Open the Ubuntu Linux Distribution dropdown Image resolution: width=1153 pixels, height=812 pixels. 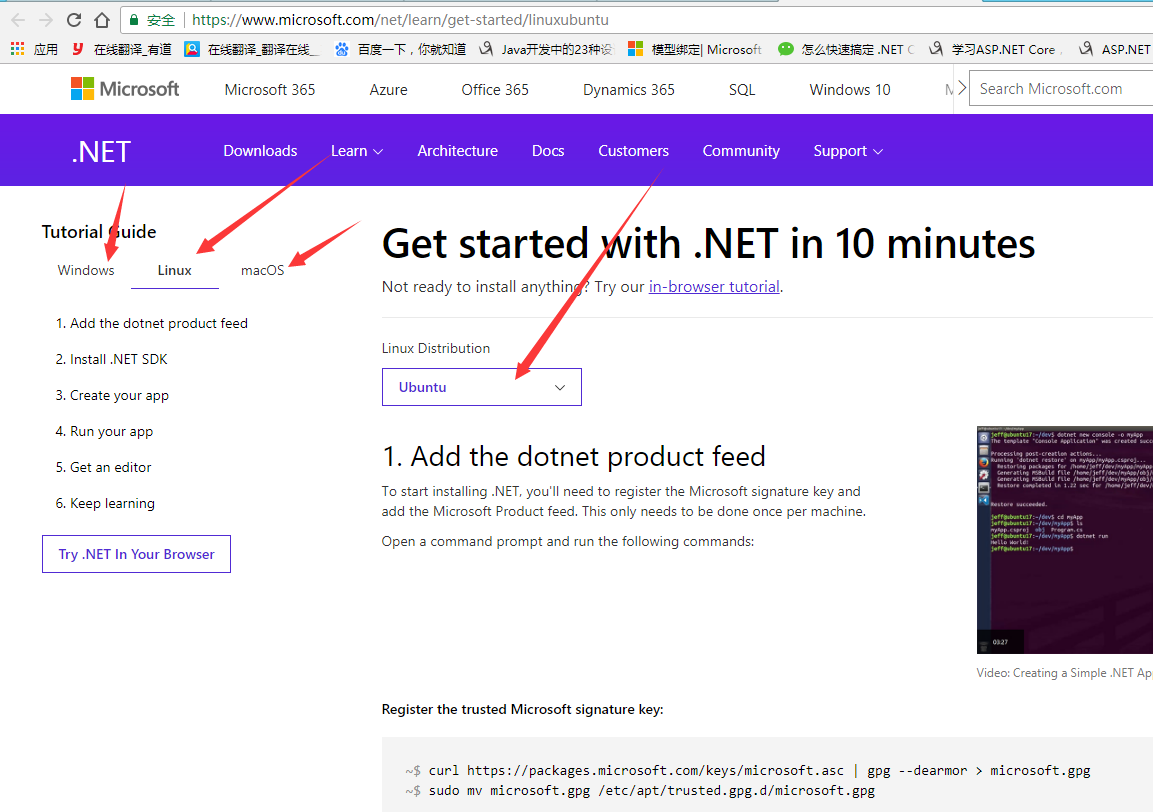pos(482,387)
